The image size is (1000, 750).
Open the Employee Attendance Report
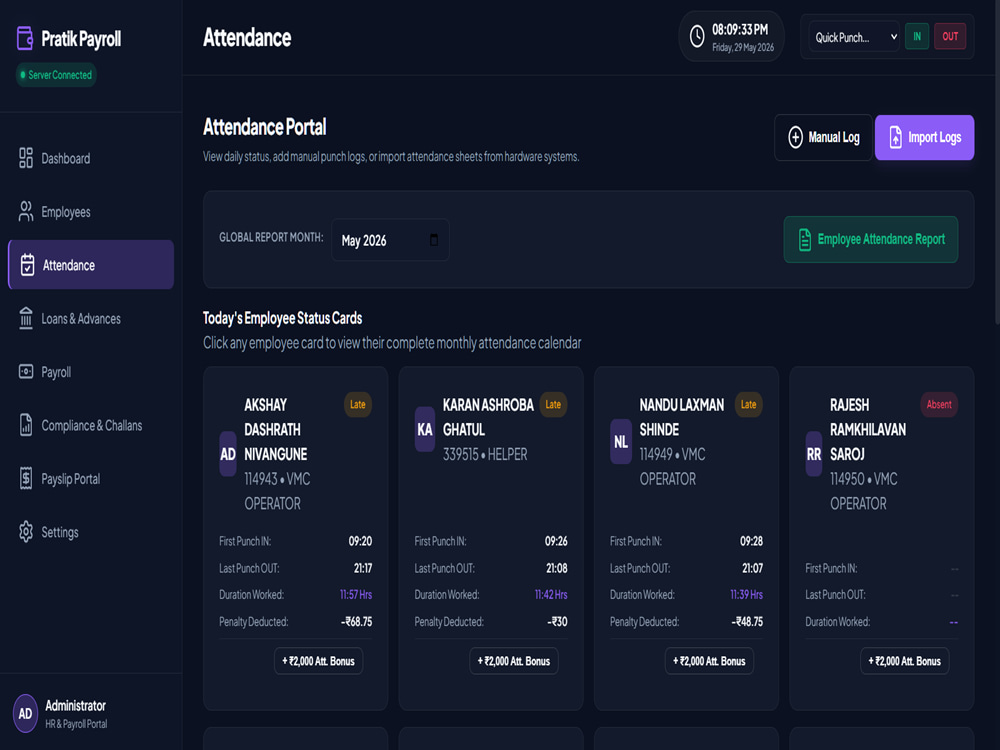click(871, 239)
